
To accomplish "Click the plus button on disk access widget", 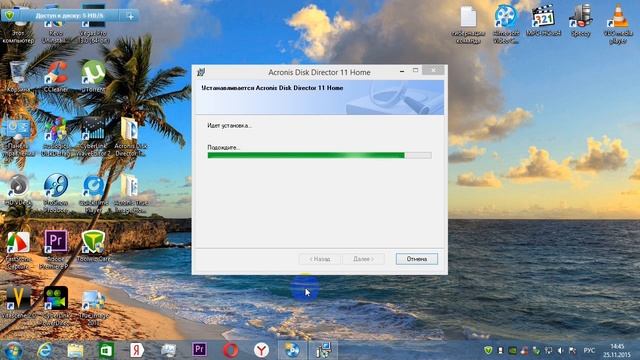I will coord(131,16).
